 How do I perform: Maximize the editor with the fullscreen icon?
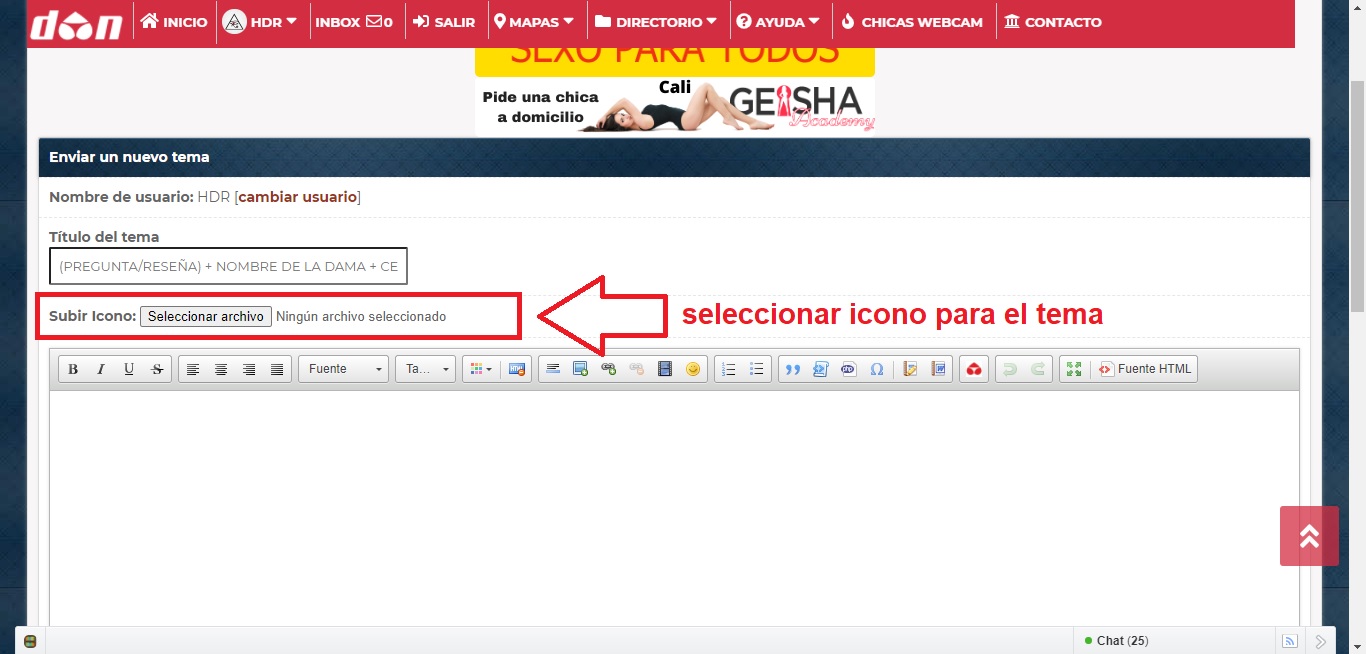click(x=1074, y=369)
